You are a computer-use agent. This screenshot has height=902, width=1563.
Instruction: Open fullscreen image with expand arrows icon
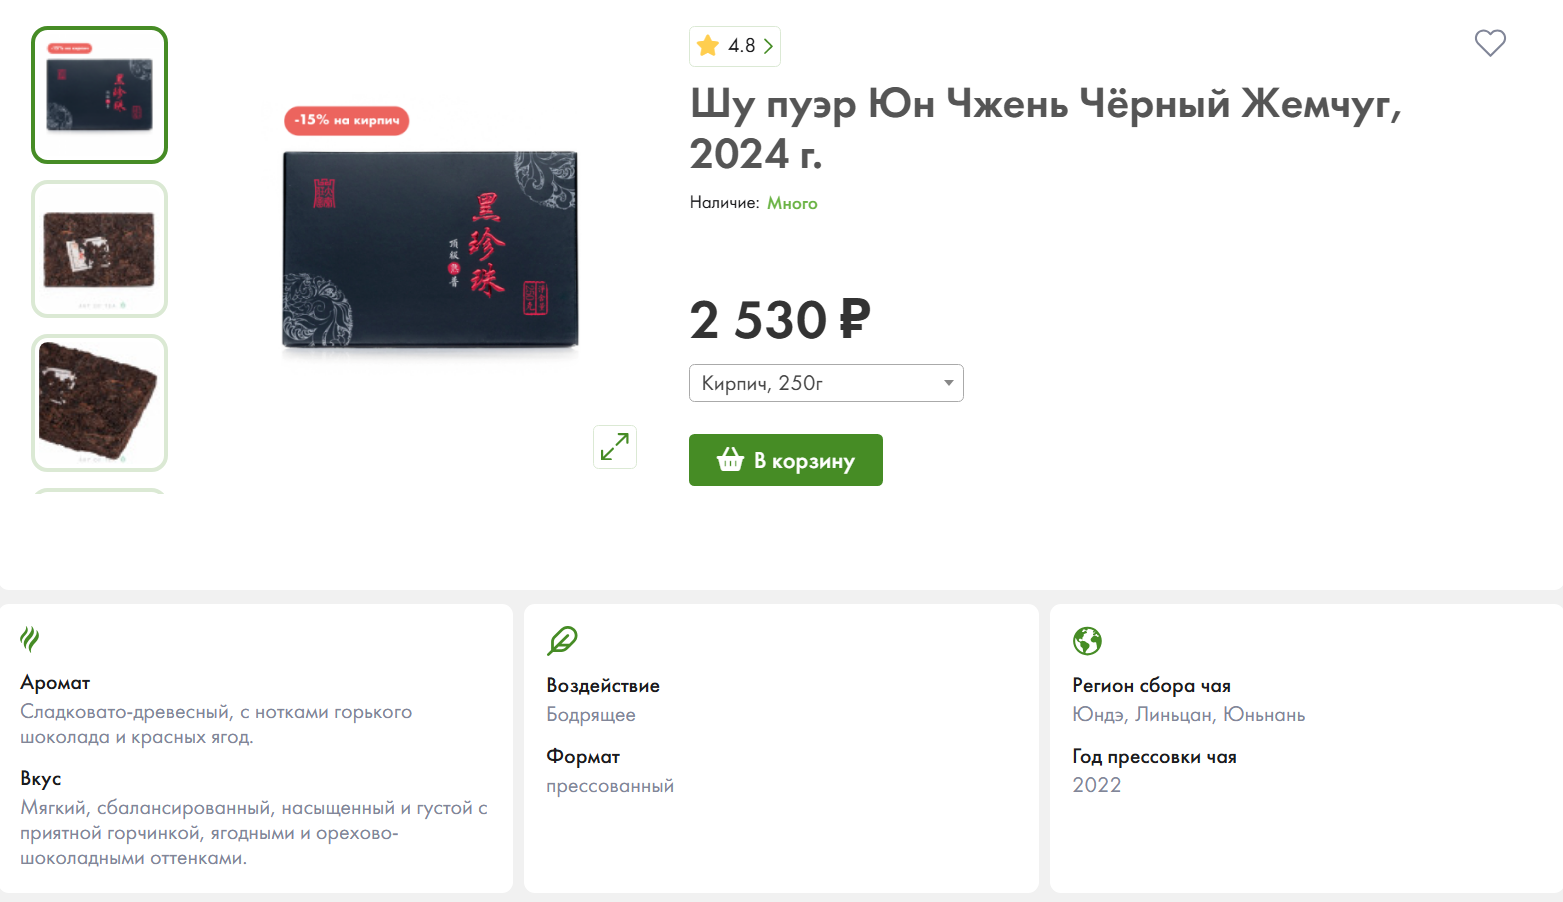tap(614, 446)
